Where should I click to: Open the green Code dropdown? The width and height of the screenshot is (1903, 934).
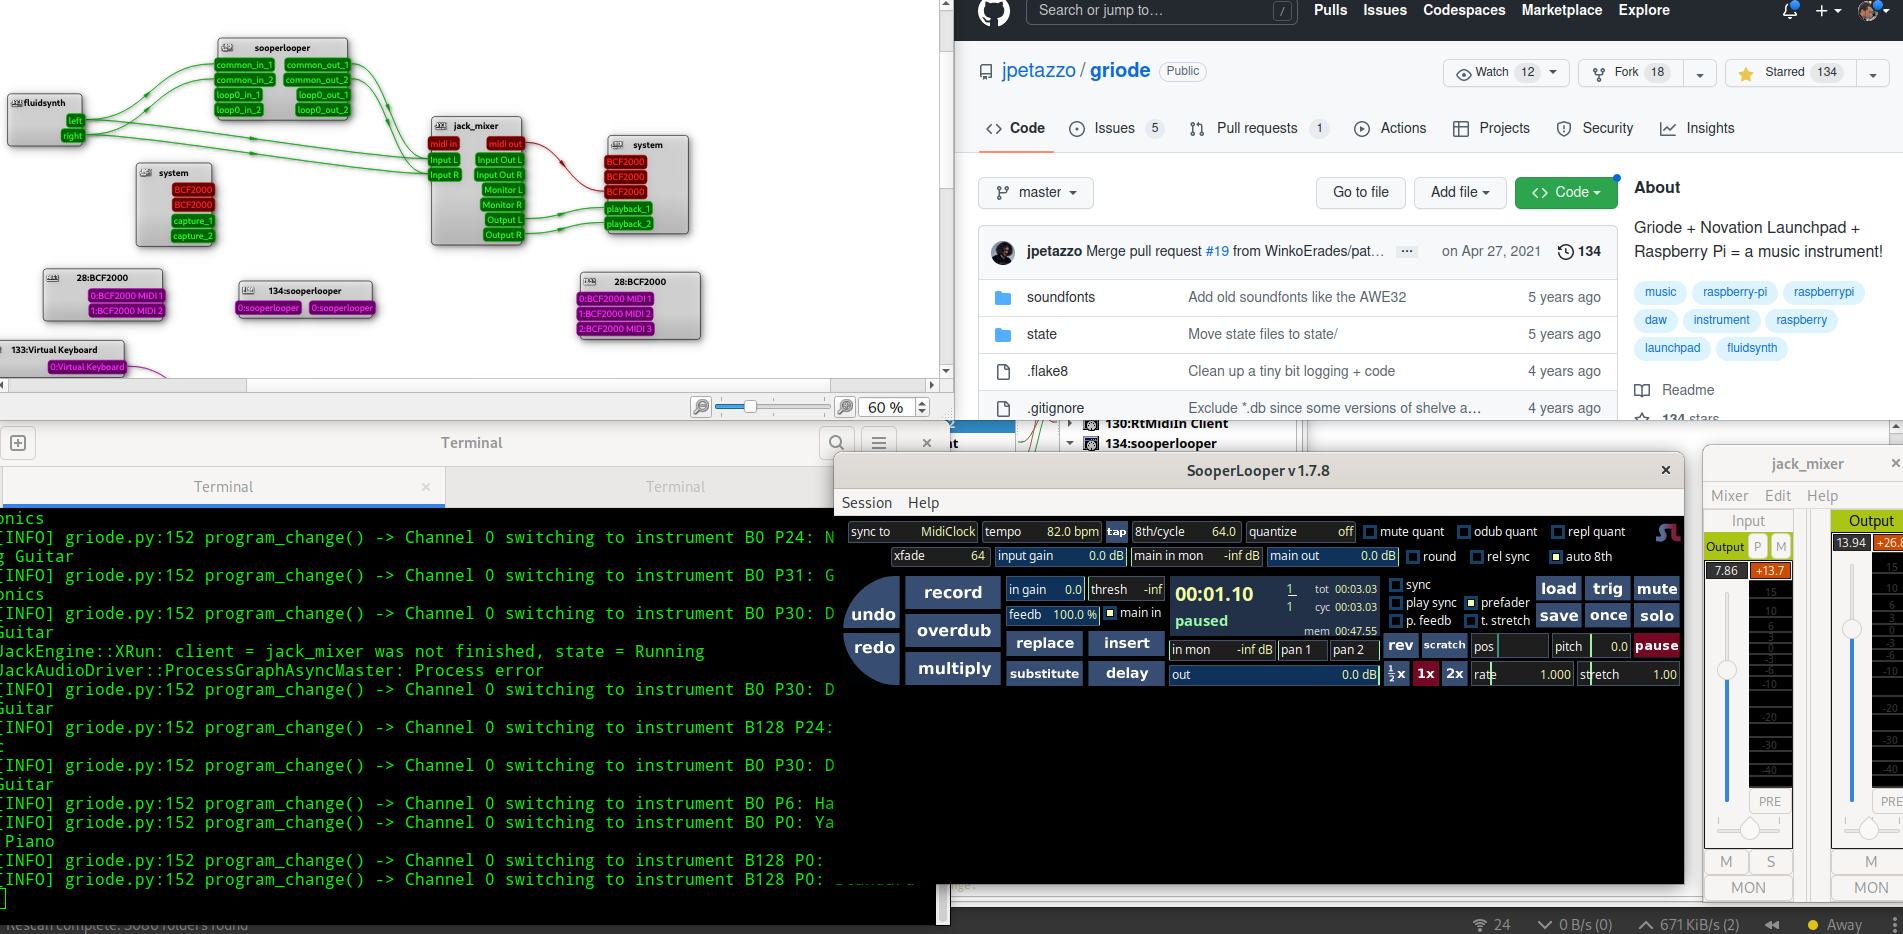point(1566,192)
